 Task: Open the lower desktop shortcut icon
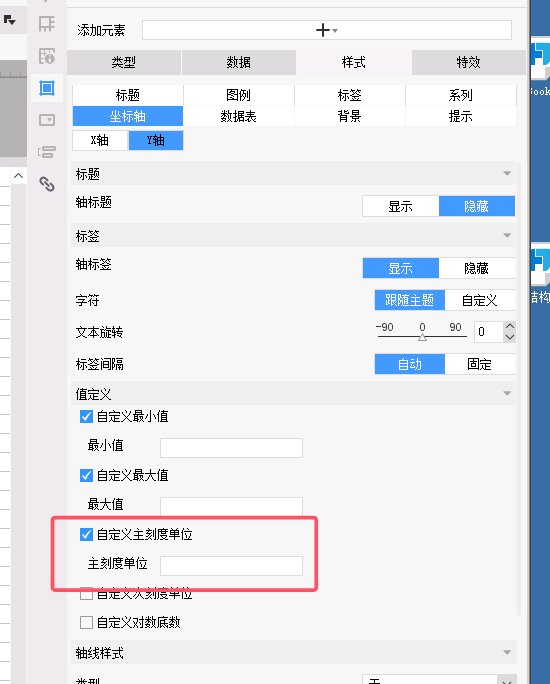tap(540, 266)
